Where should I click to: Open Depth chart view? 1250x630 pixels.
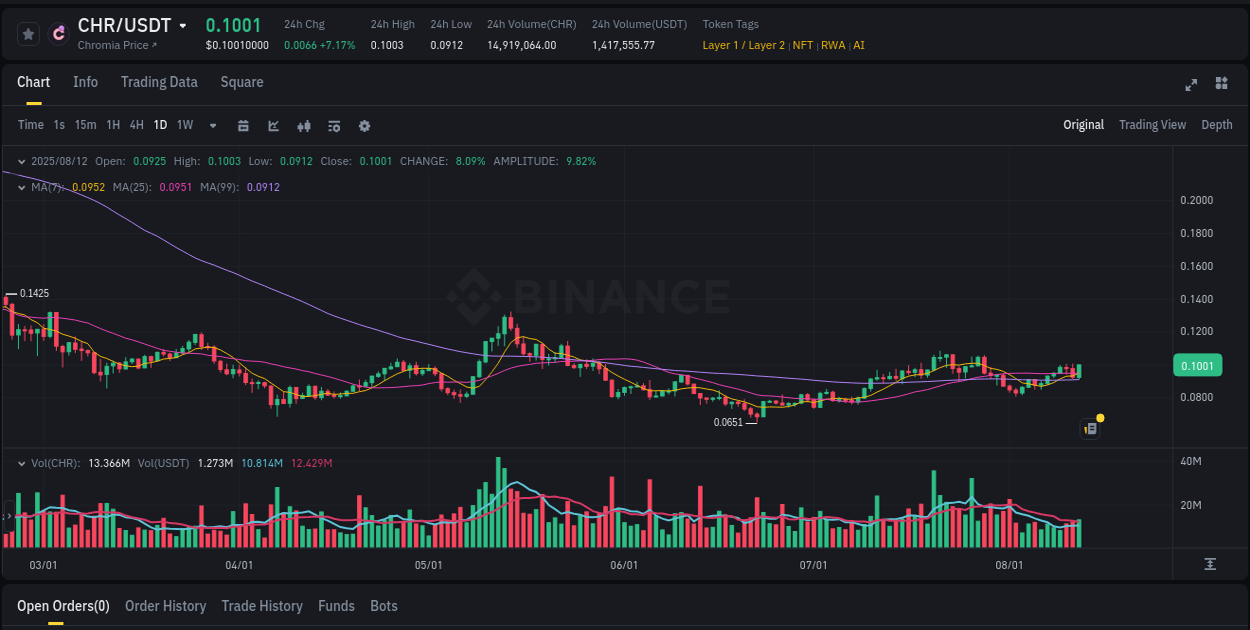[1217, 125]
